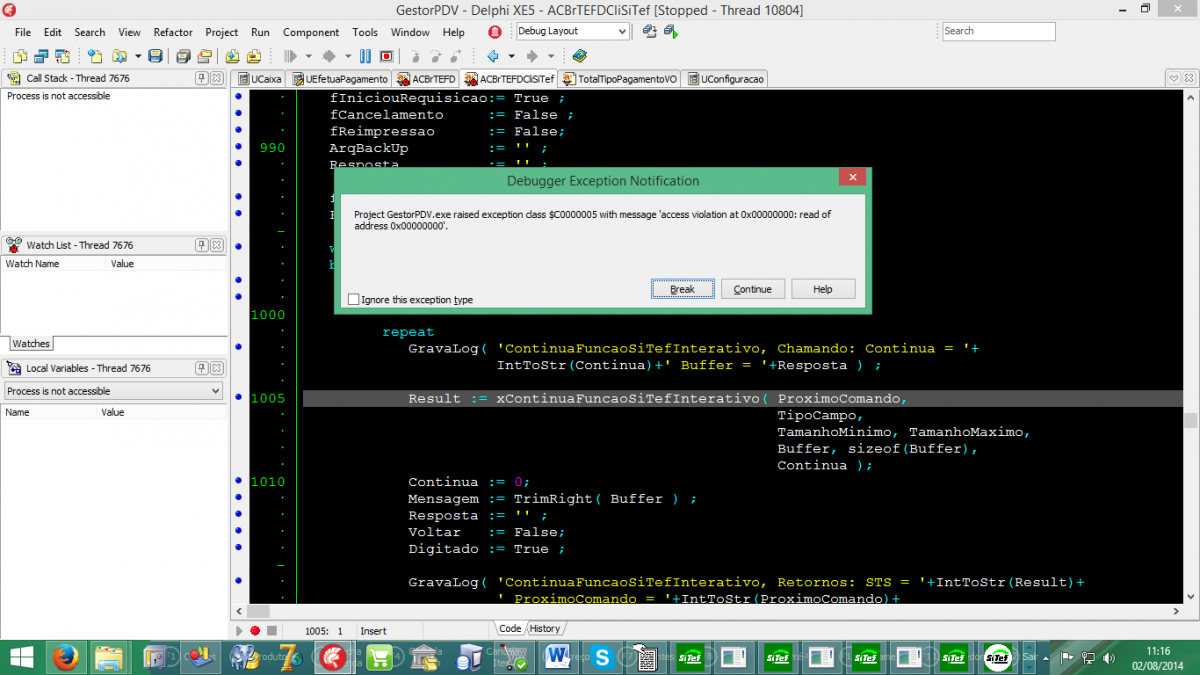Click the Watch Name column header

[54, 264]
